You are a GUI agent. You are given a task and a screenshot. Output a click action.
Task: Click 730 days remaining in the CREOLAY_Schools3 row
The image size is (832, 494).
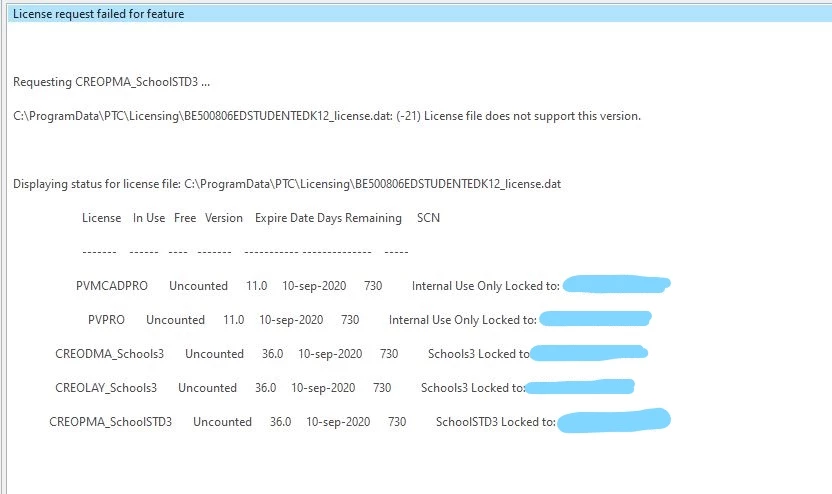pos(382,388)
